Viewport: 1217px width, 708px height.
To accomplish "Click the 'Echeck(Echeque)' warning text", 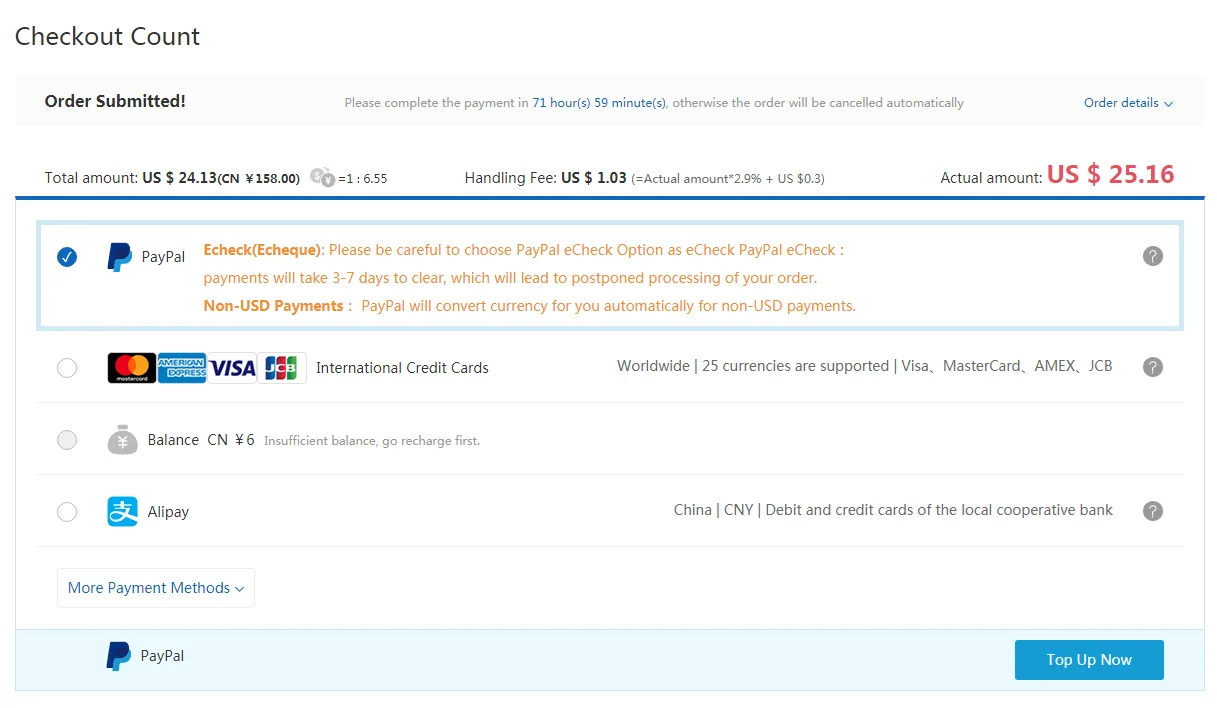I will (262, 250).
